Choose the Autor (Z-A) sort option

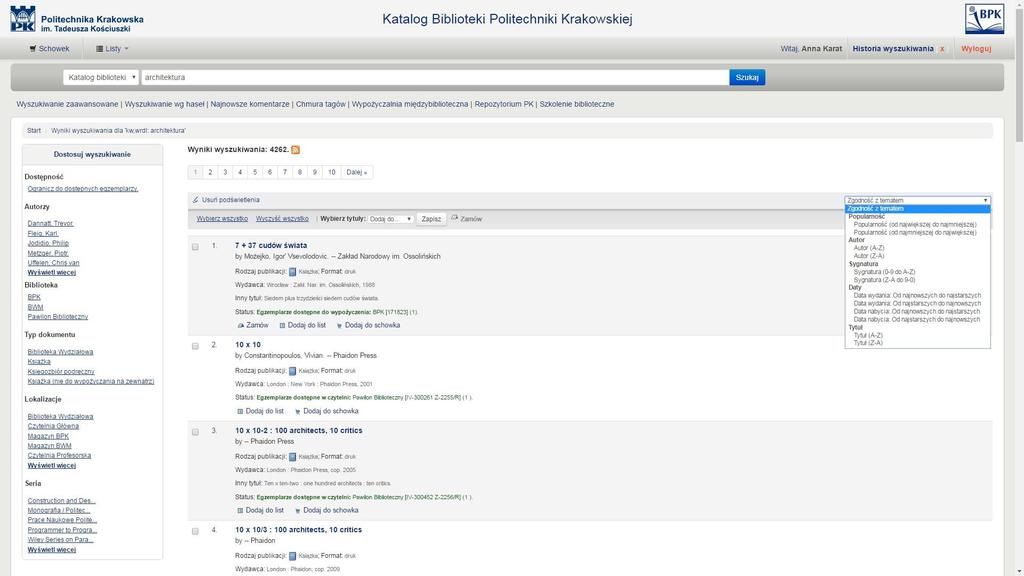869,256
